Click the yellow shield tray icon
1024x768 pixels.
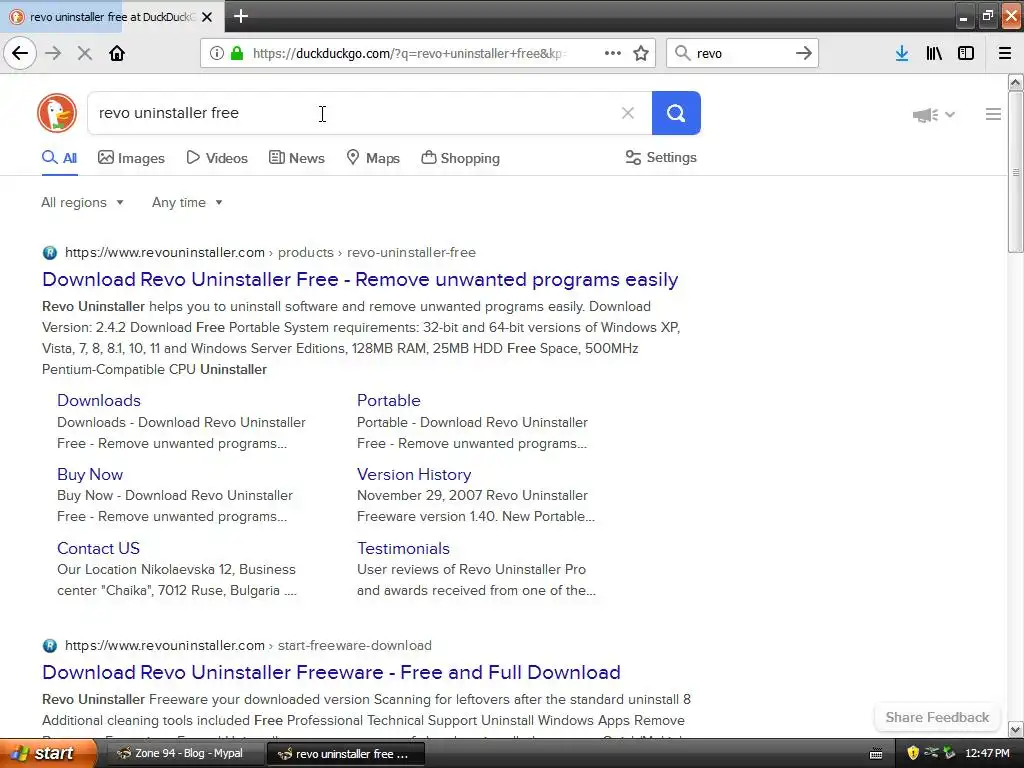913,753
